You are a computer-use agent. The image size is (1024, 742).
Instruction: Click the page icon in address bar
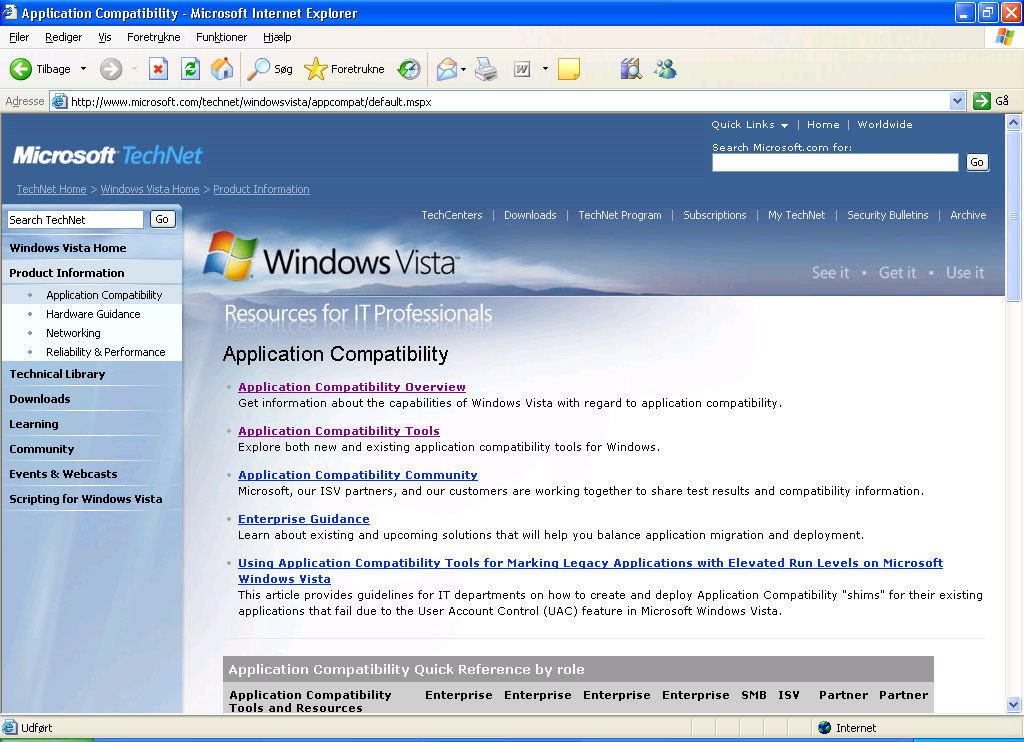coord(59,101)
